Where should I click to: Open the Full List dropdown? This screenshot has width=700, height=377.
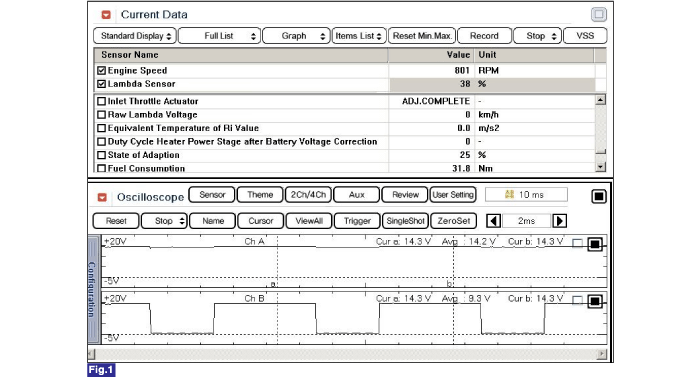tap(219, 36)
